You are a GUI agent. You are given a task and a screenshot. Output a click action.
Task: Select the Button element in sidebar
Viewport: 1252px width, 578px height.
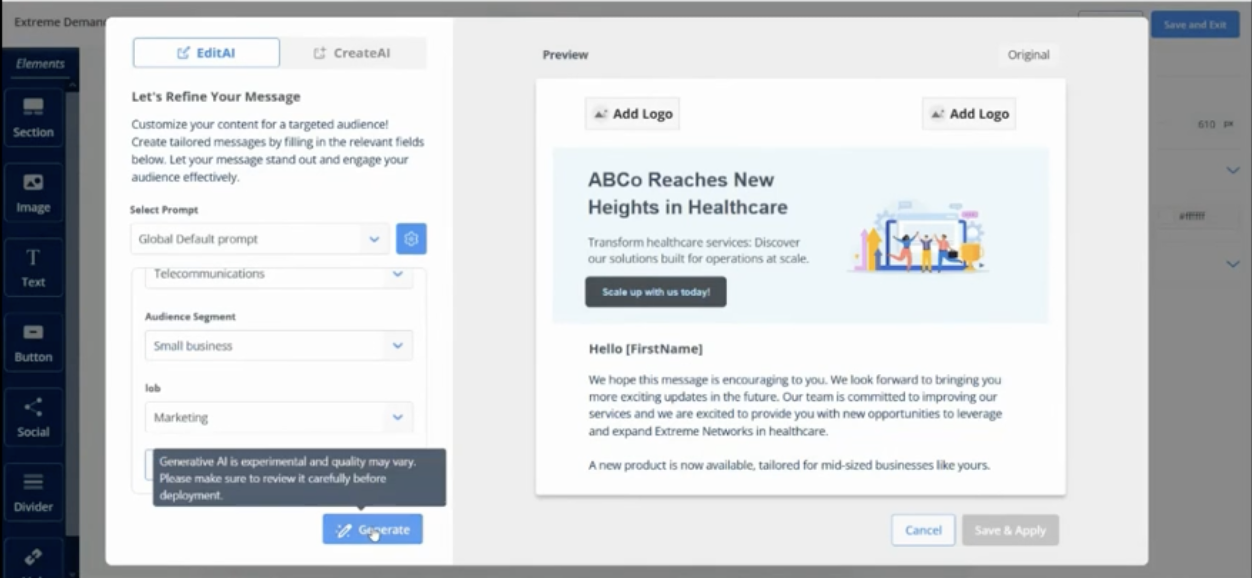pos(33,343)
